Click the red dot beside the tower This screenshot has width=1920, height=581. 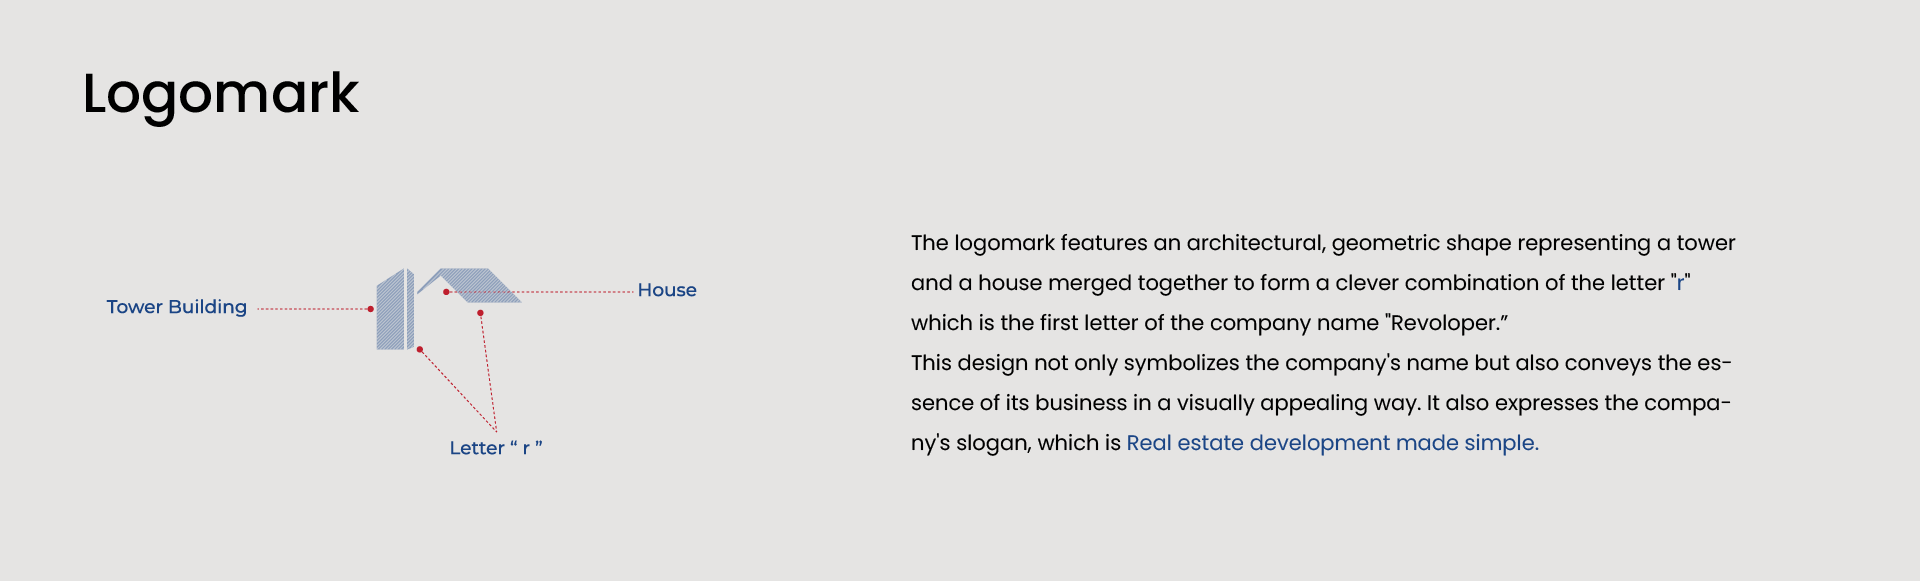tap(371, 309)
